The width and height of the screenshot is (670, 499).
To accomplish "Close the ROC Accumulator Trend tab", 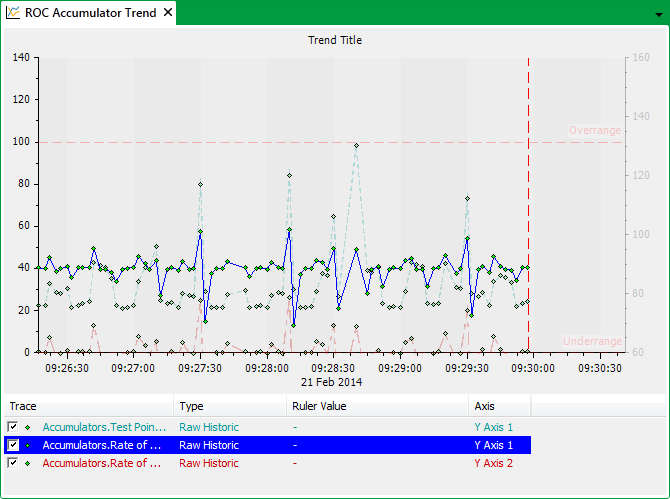I will tap(167, 13).
